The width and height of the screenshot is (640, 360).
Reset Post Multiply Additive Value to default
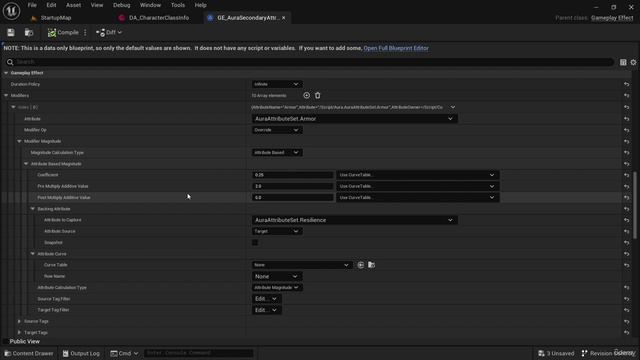(x=627, y=198)
